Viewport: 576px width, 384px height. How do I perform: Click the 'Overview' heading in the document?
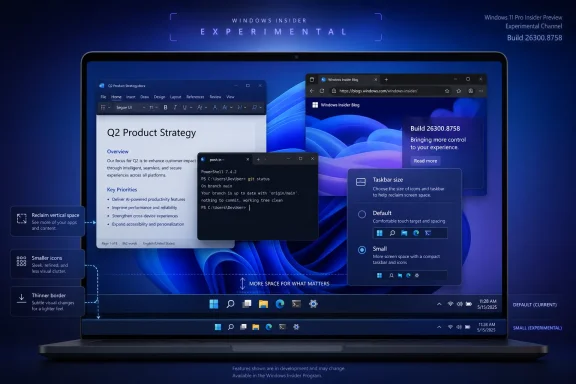coord(118,151)
